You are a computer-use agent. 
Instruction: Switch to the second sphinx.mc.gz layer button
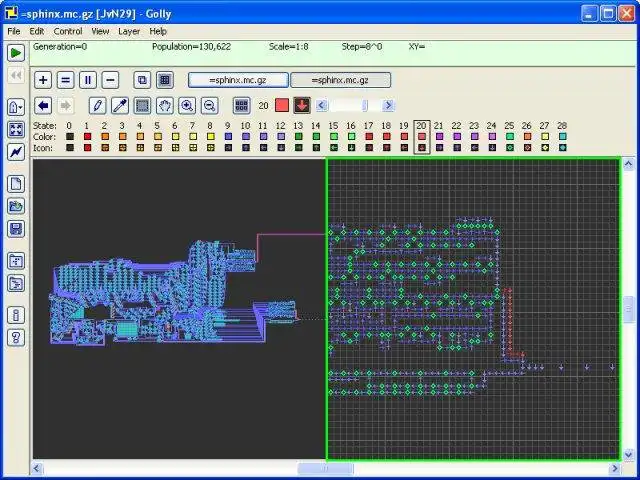340,80
